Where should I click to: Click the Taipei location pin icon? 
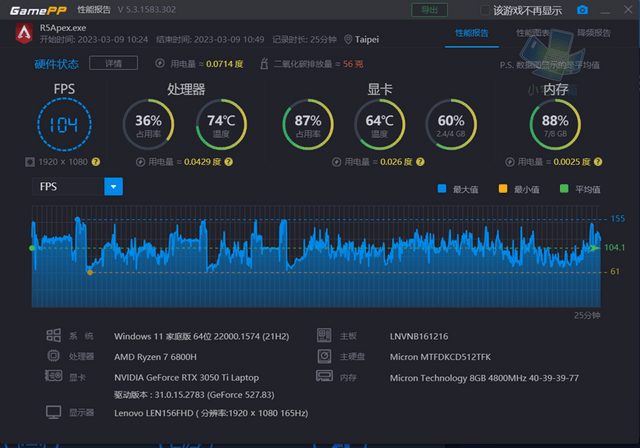348,39
